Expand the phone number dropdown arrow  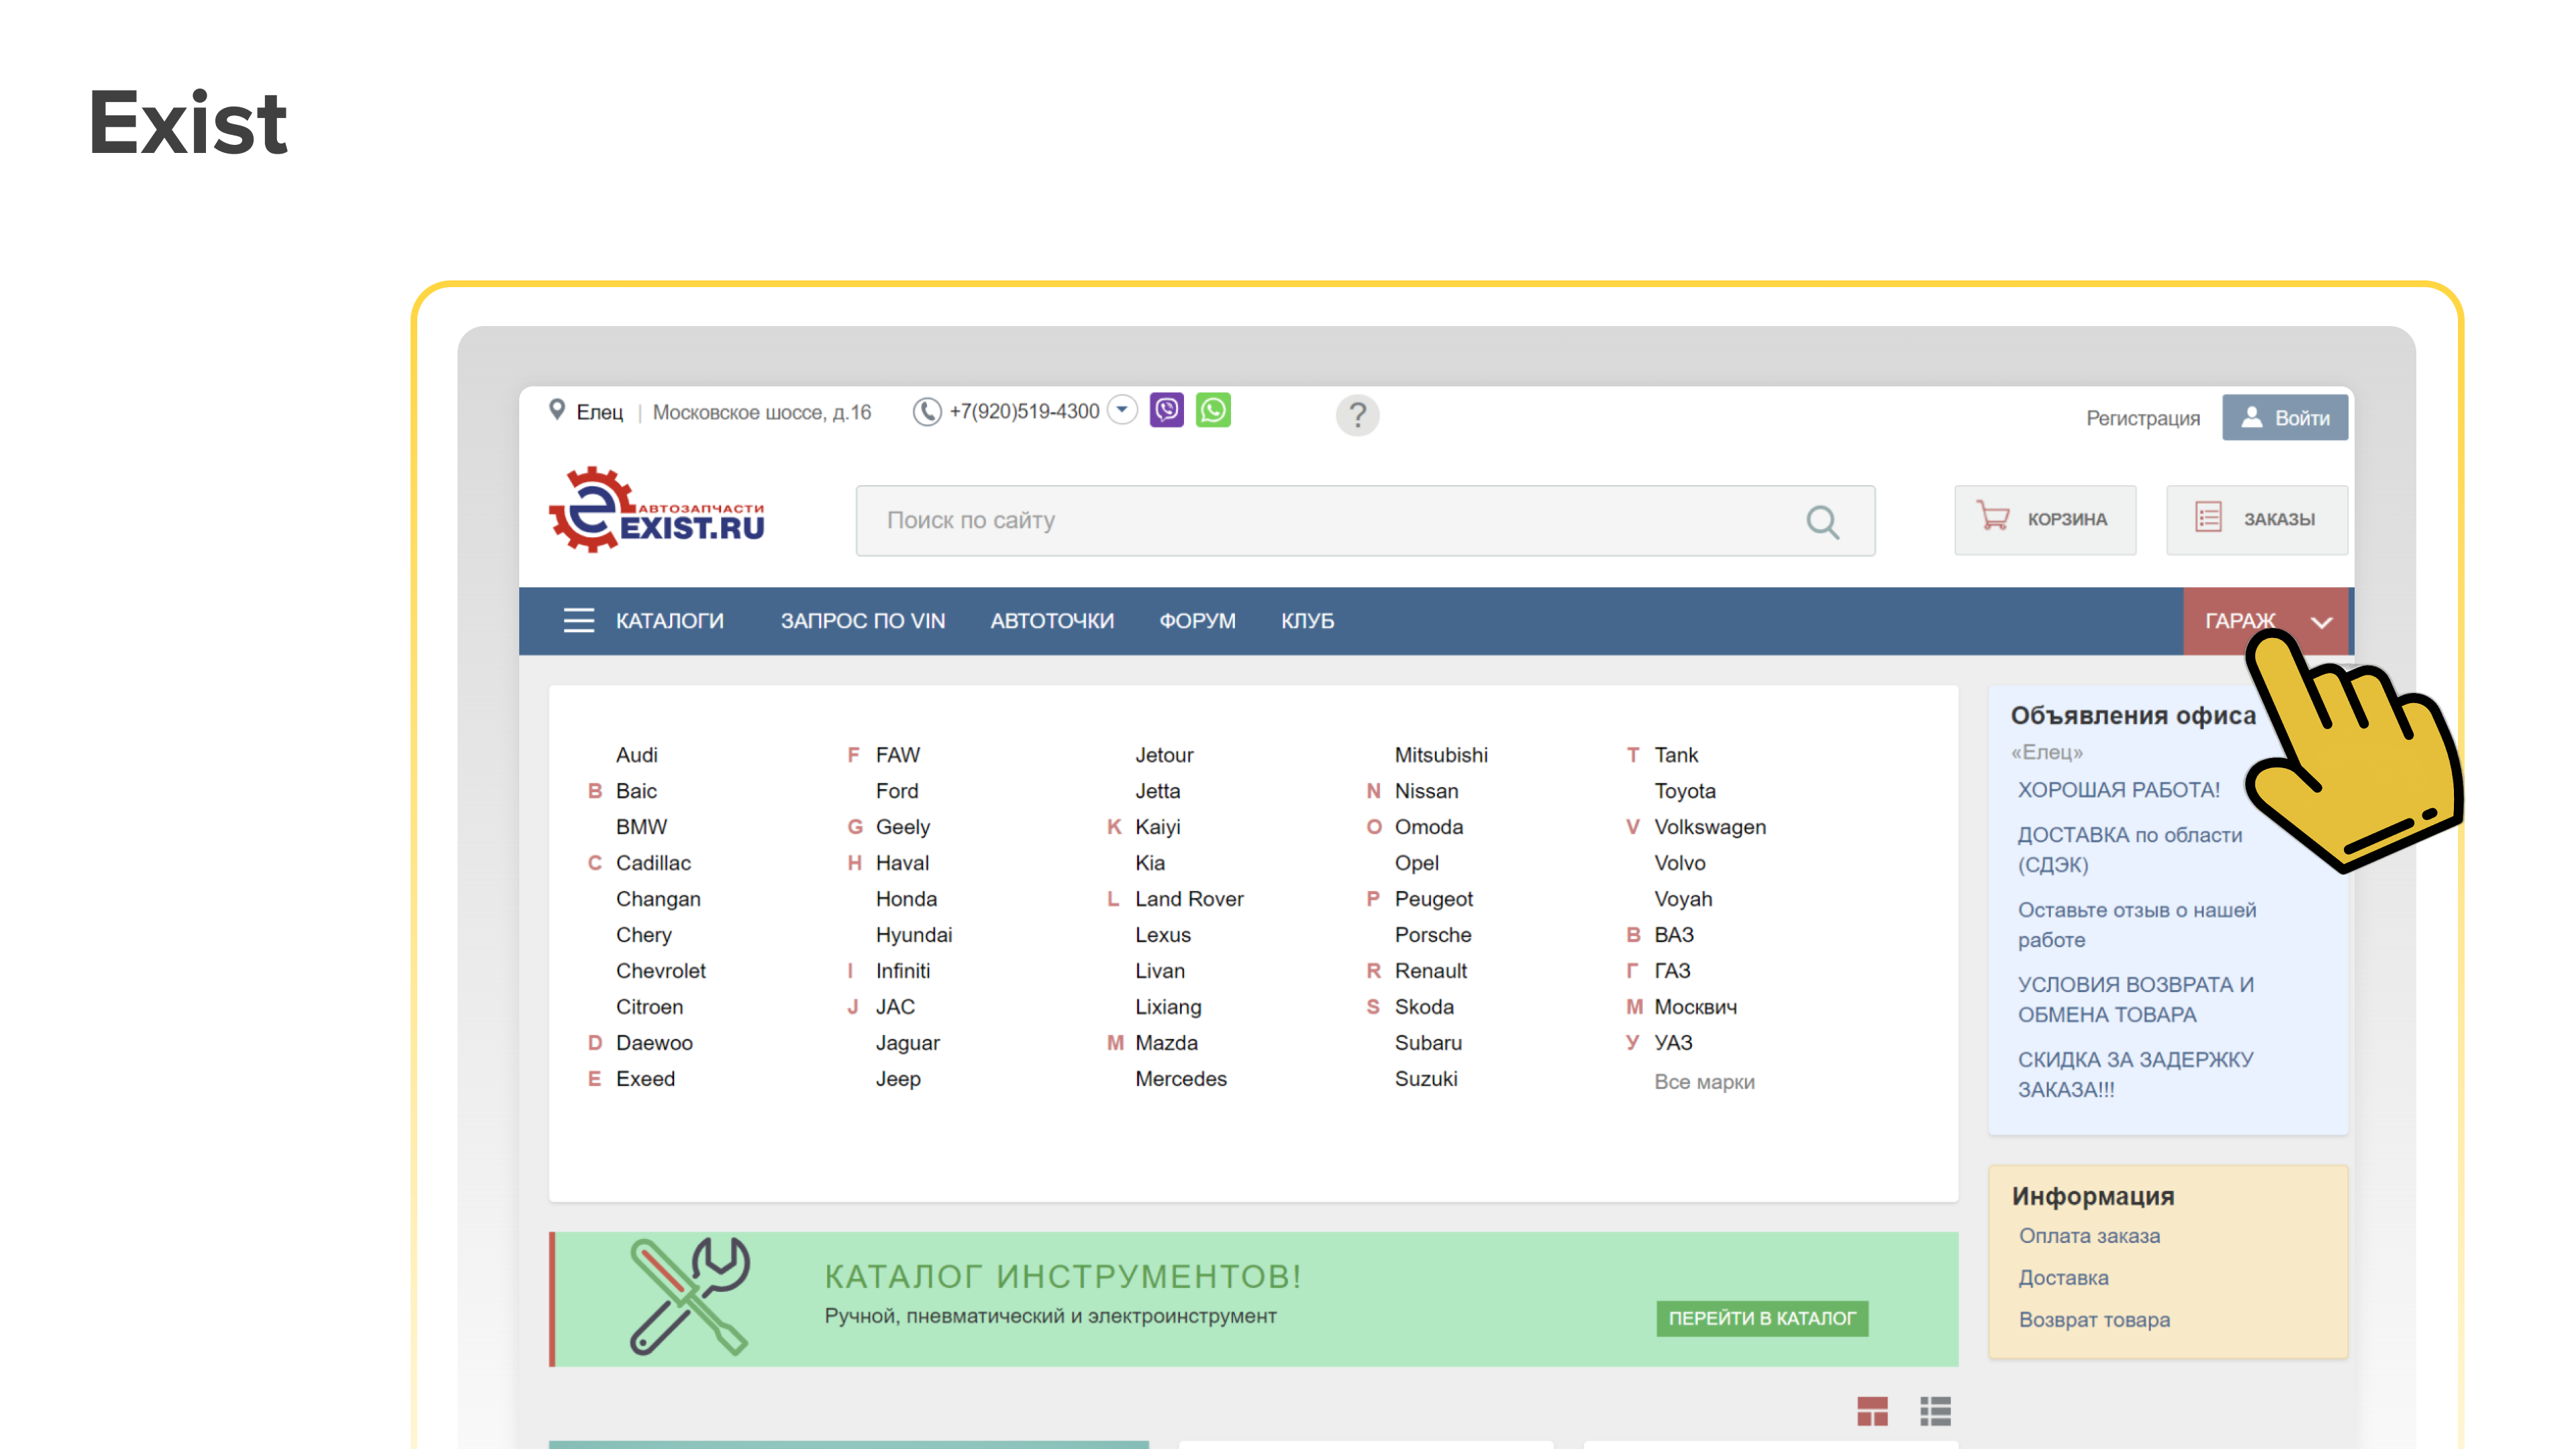pos(1123,410)
